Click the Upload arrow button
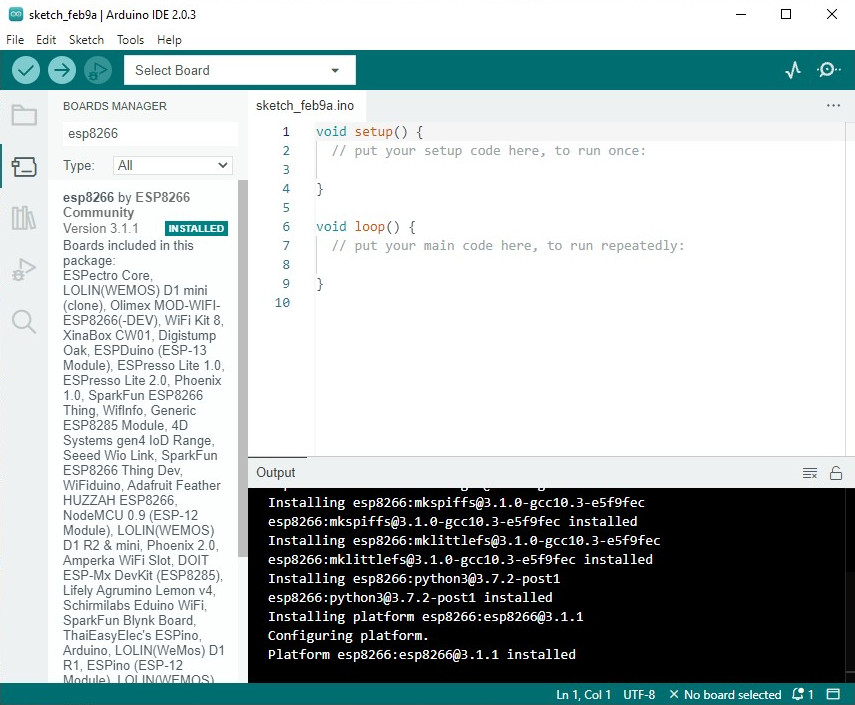Viewport: 855px width, 705px height. (x=62, y=70)
